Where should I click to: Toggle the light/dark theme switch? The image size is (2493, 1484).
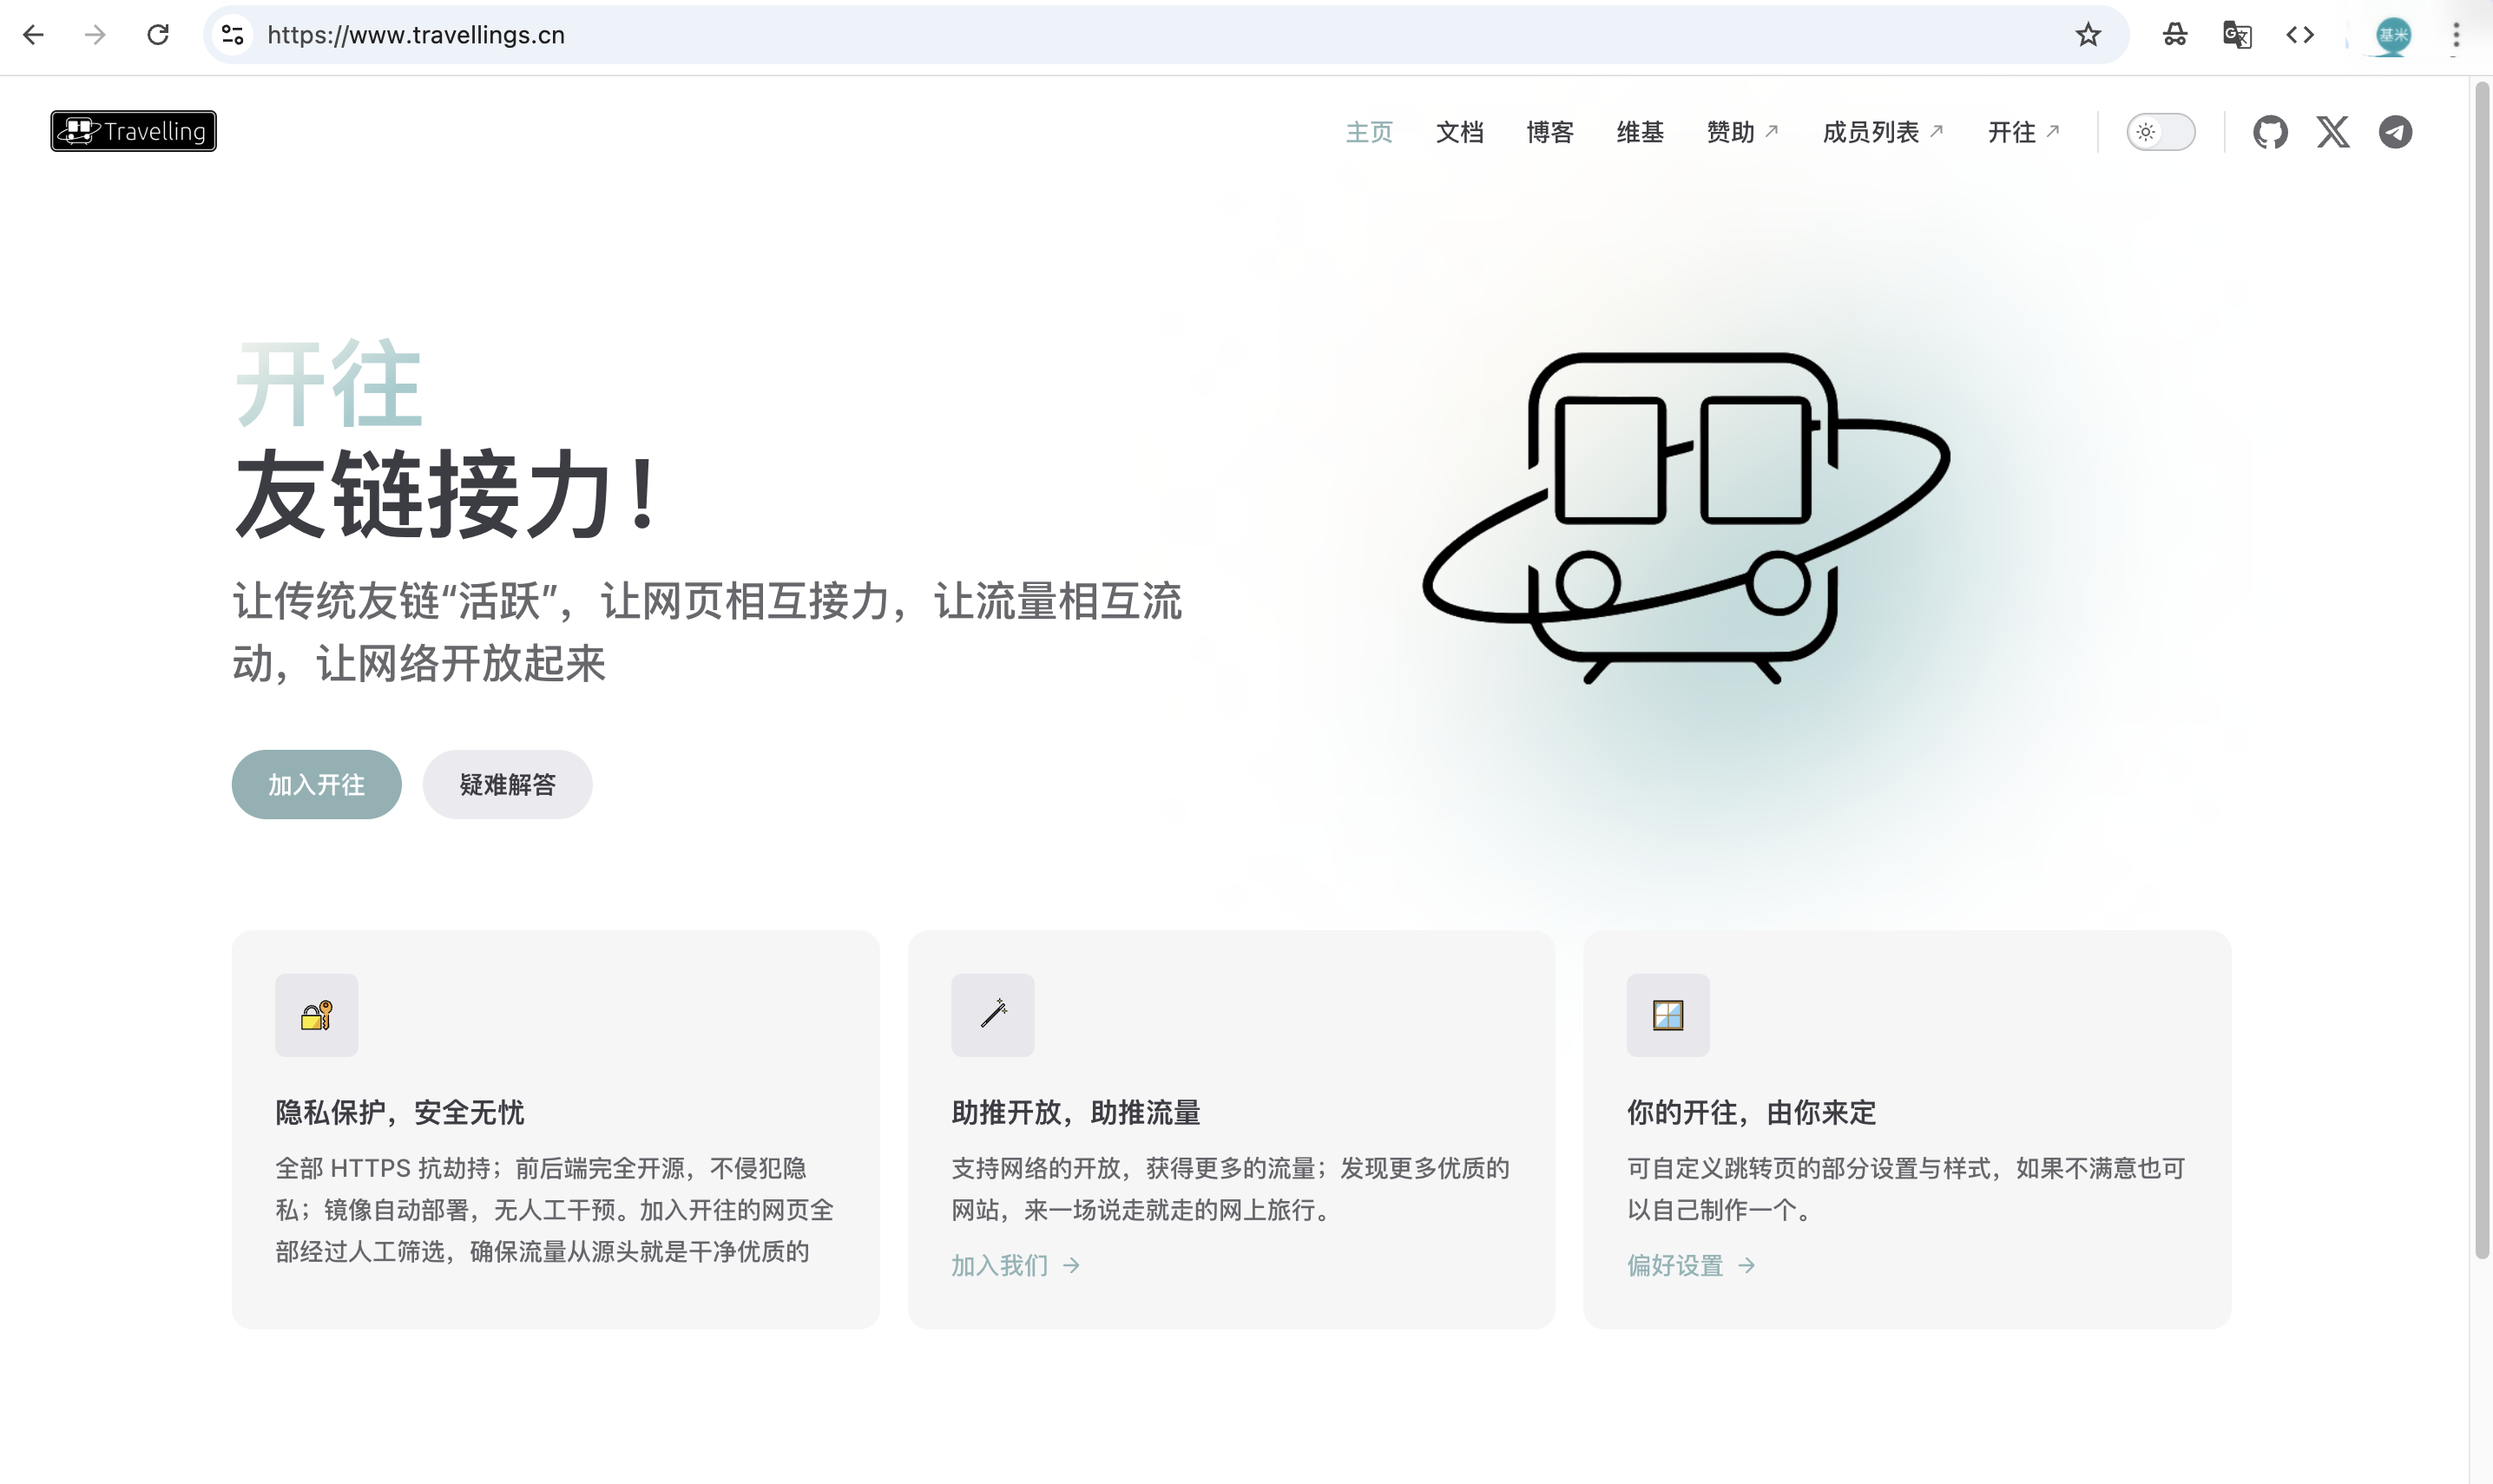click(2160, 132)
